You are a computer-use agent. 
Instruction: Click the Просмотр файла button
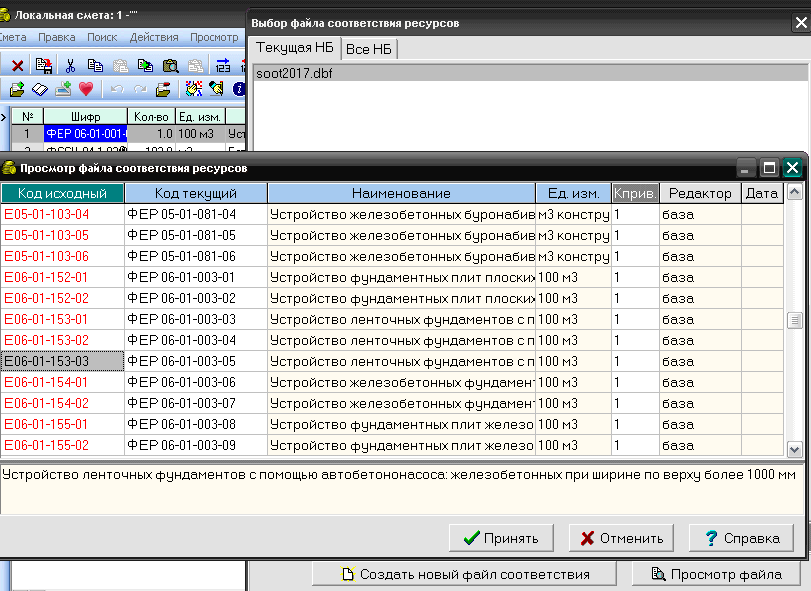(x=716, y=574)
